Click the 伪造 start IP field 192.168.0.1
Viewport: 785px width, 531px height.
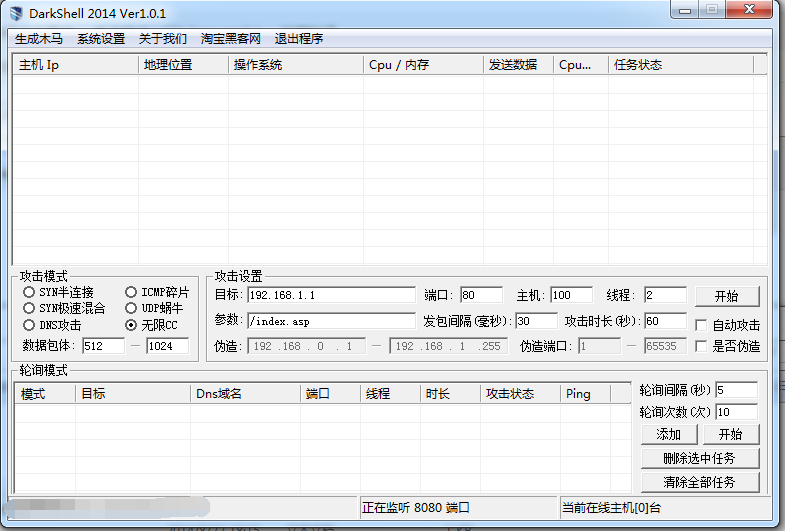[306, 346]
